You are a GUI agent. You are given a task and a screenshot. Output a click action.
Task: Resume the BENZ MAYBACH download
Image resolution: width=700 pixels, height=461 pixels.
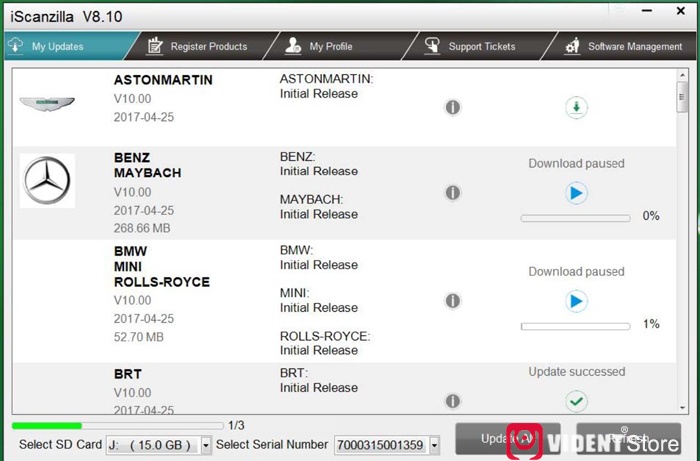(x=576, y=193)
